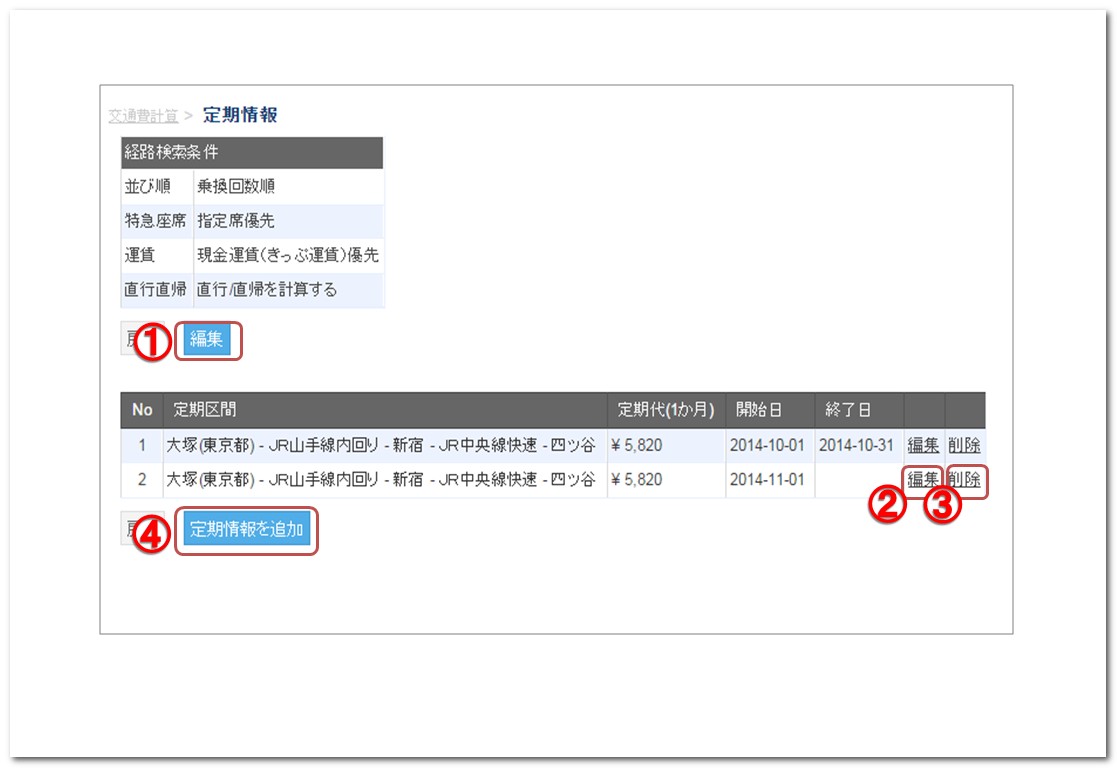Image resolution: width=1117 pixels, height=768 pixels.
Task: Click the 運賃 label cell
Action: click(157, 255)
